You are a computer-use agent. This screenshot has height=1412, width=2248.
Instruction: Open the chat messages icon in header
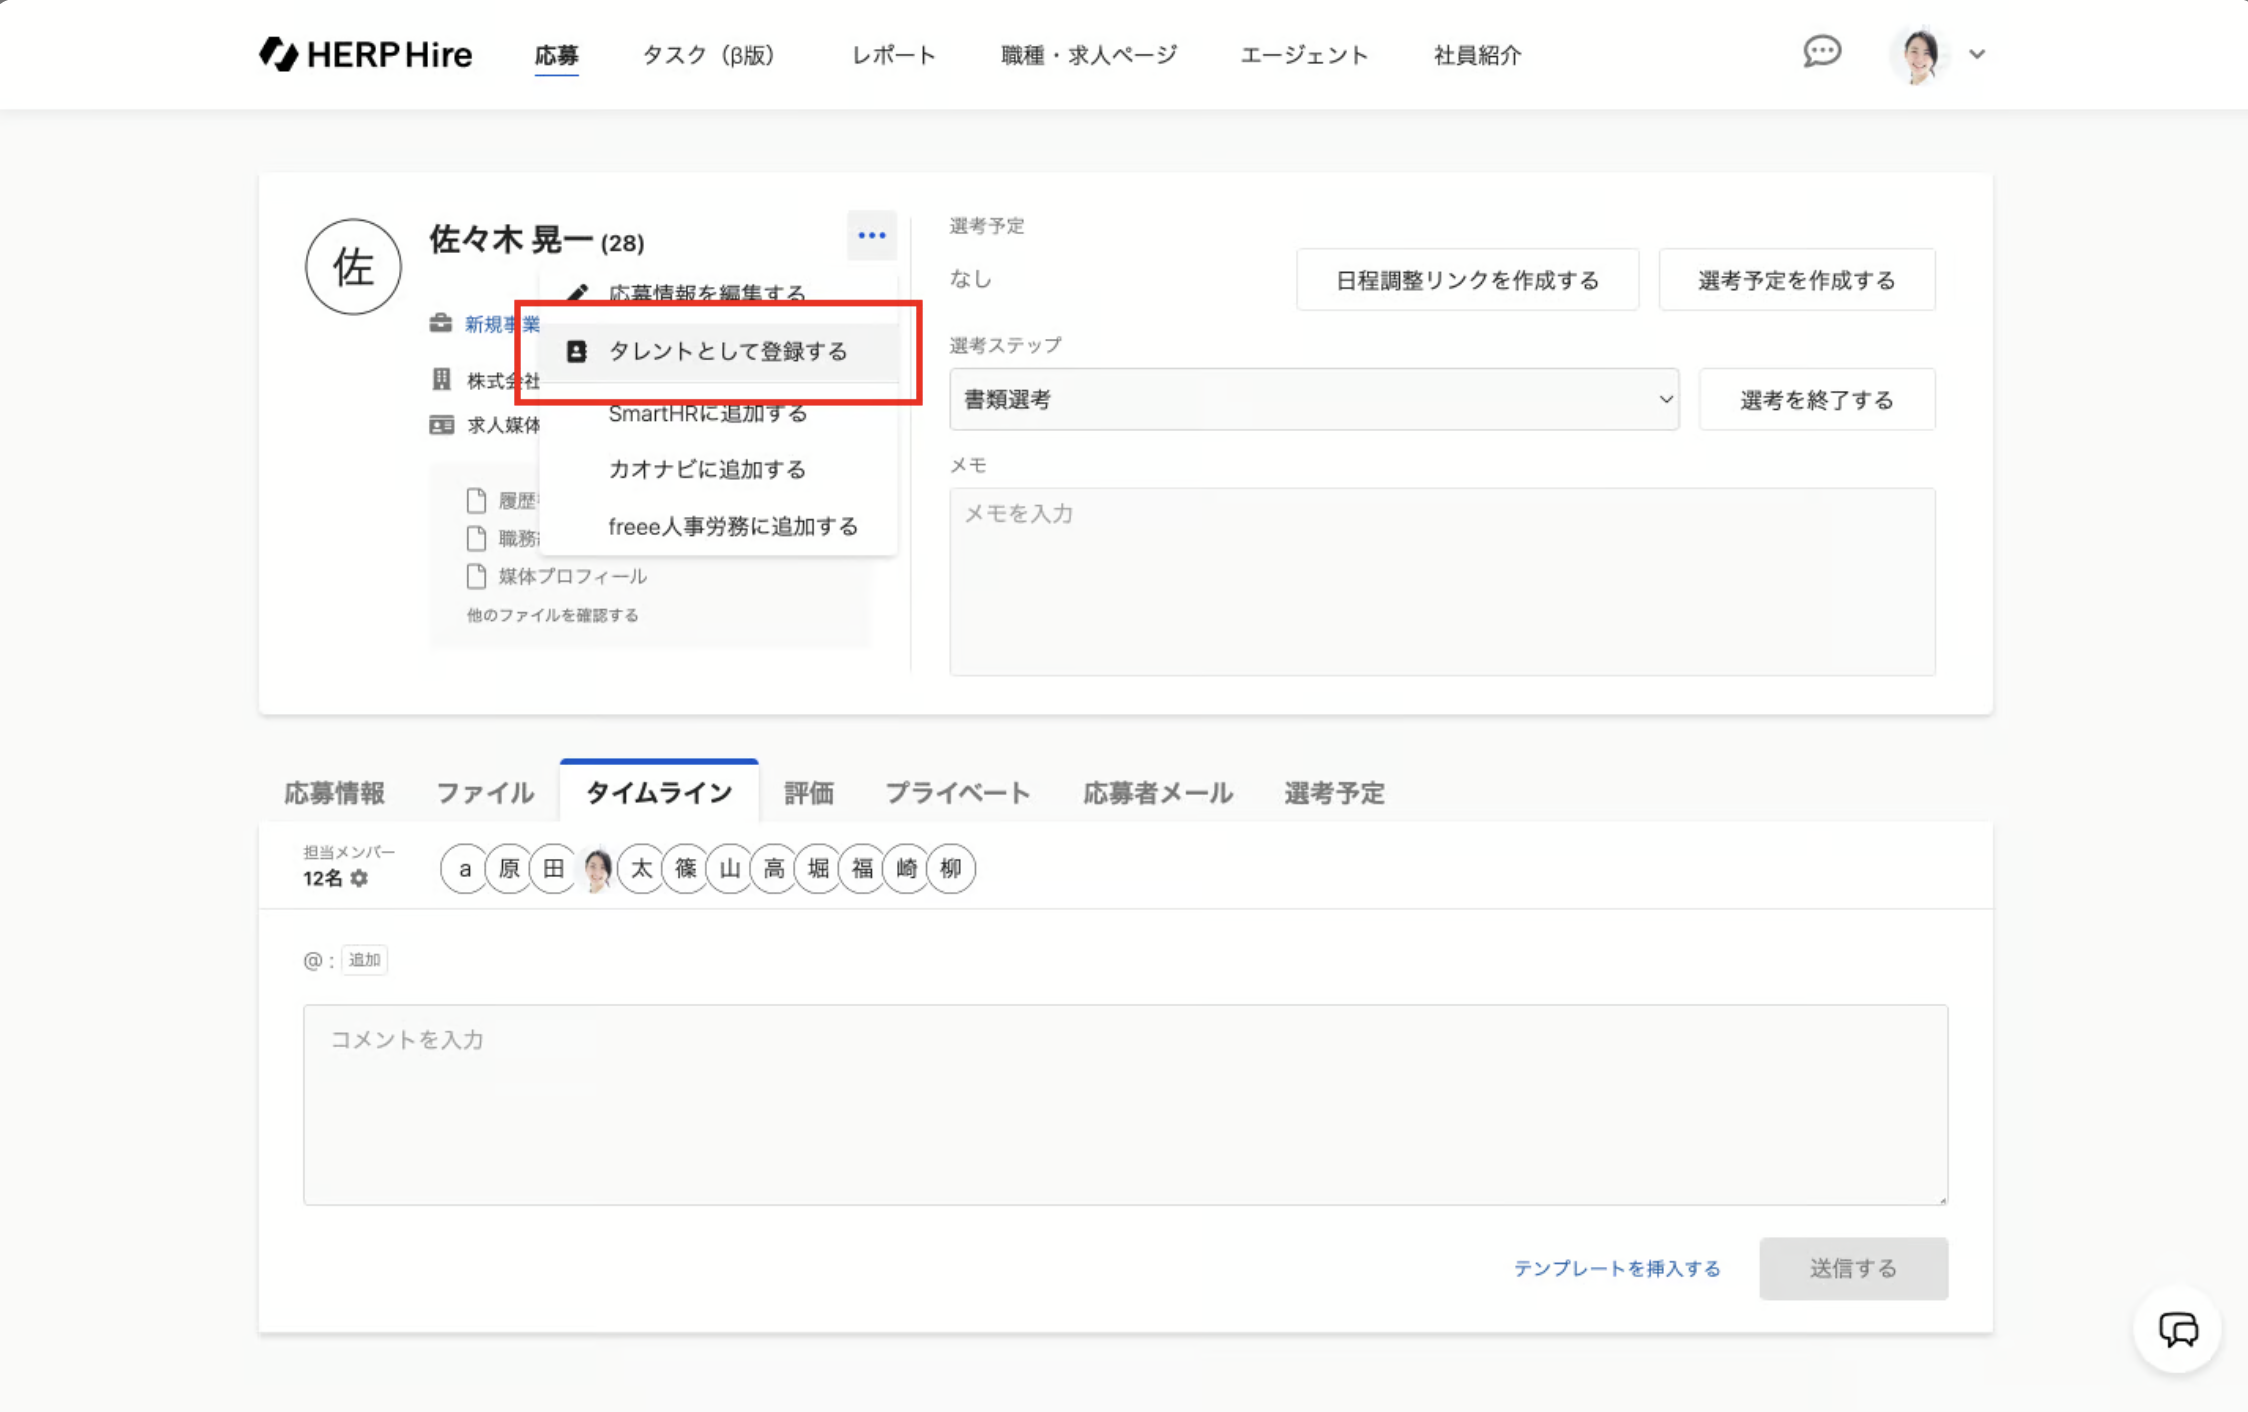[1821, 52]
